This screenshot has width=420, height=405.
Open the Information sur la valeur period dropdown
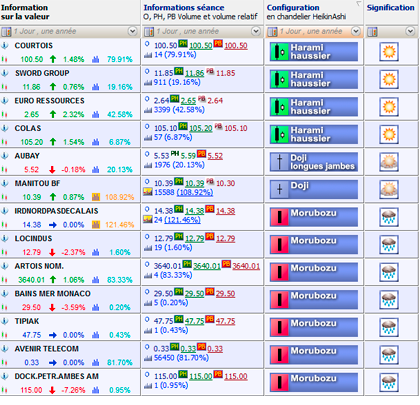pyautogui.click(x=132, y=31)
